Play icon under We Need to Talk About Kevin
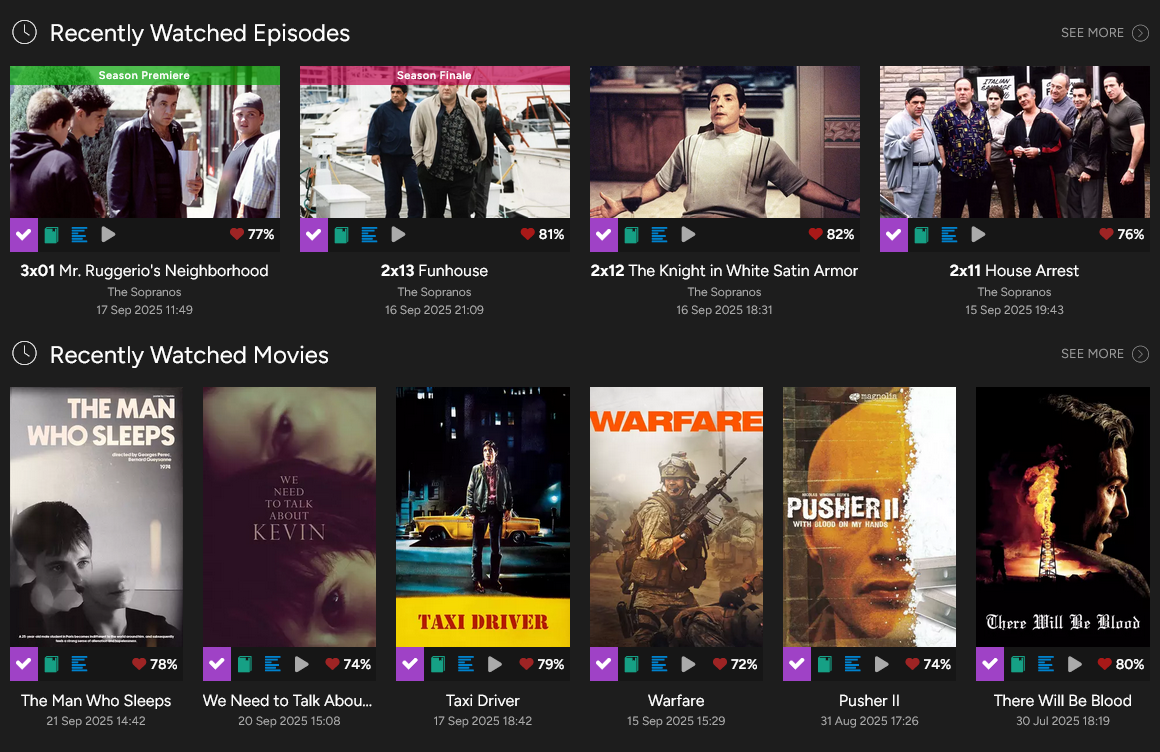This screenshot has width=1160, height=752. point(301,664)
